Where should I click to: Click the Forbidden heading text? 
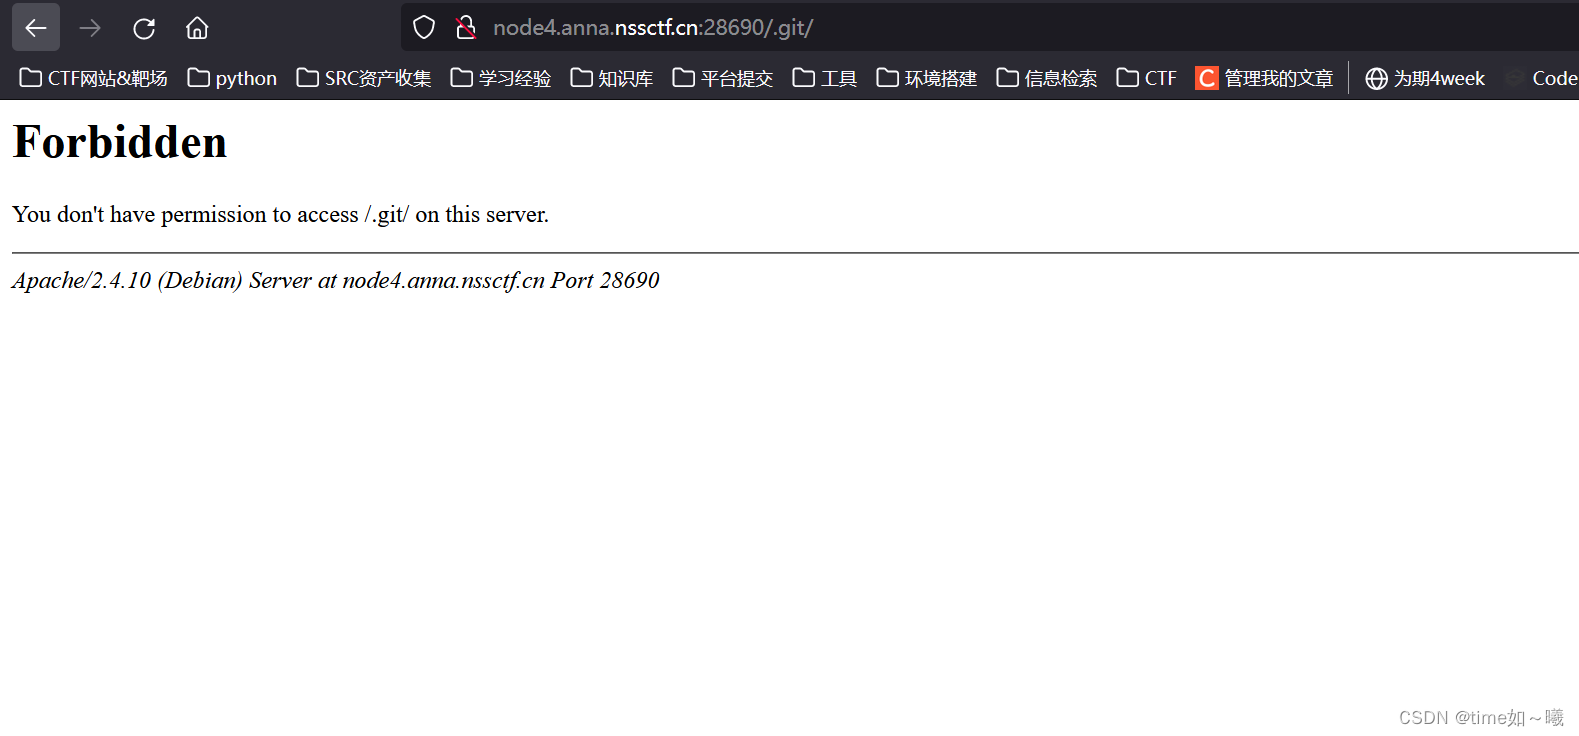pos(120,142)
